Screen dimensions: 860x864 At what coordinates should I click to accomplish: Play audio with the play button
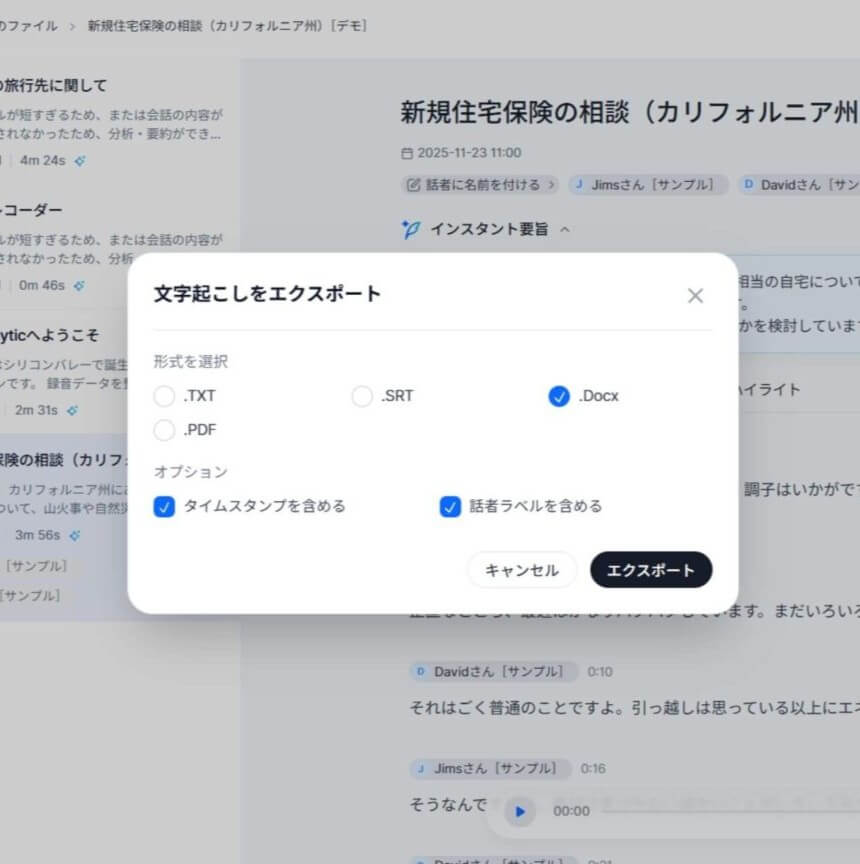(520, 811)
